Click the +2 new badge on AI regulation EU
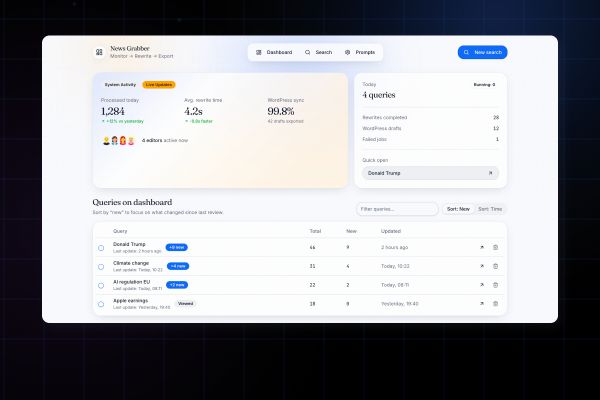600x400 pixels. point(177,285)
